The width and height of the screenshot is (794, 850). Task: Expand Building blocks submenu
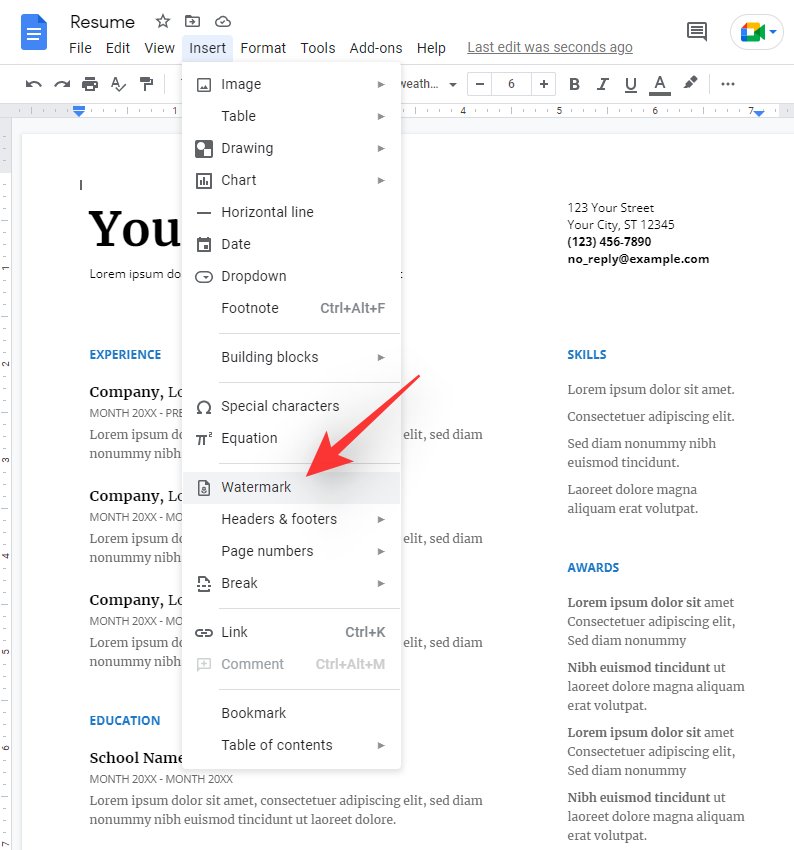(292, 357)
